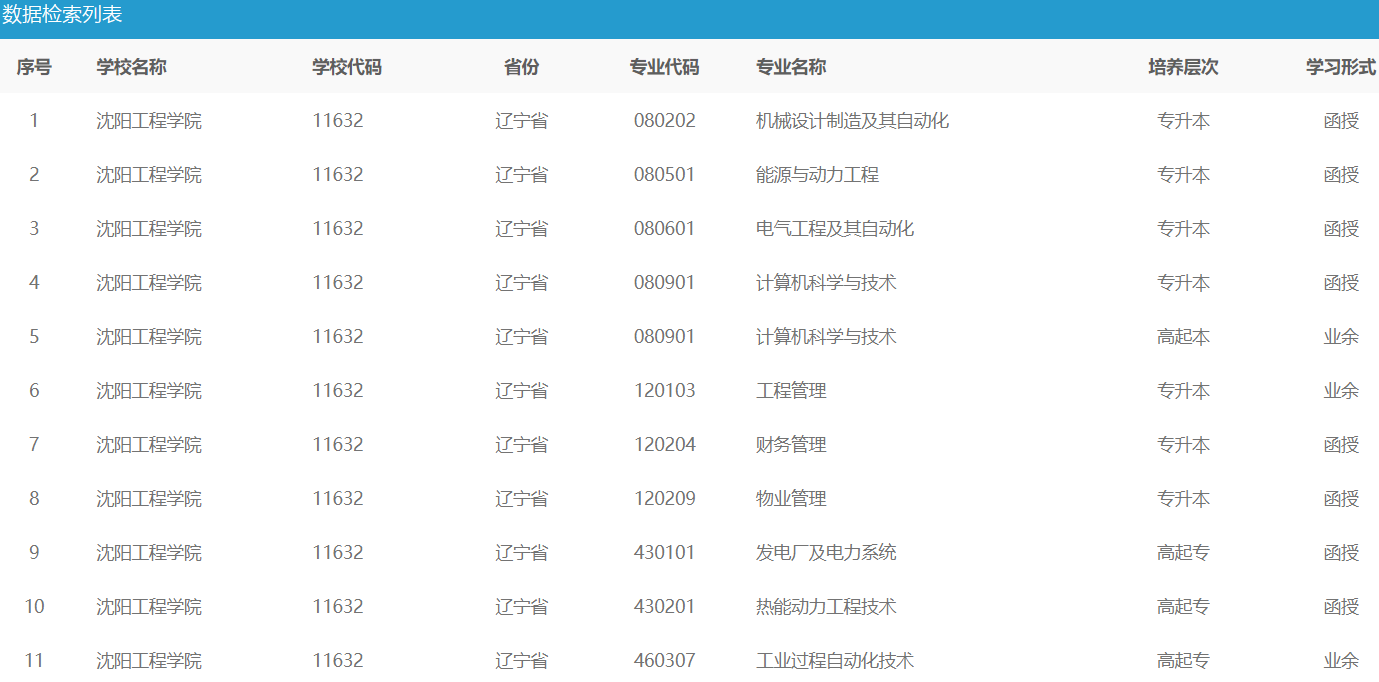Image resolution: width=1379 pixels, height=682 pixels.
Task: Select major name 能源与动力工程
Action: (817, 175)
